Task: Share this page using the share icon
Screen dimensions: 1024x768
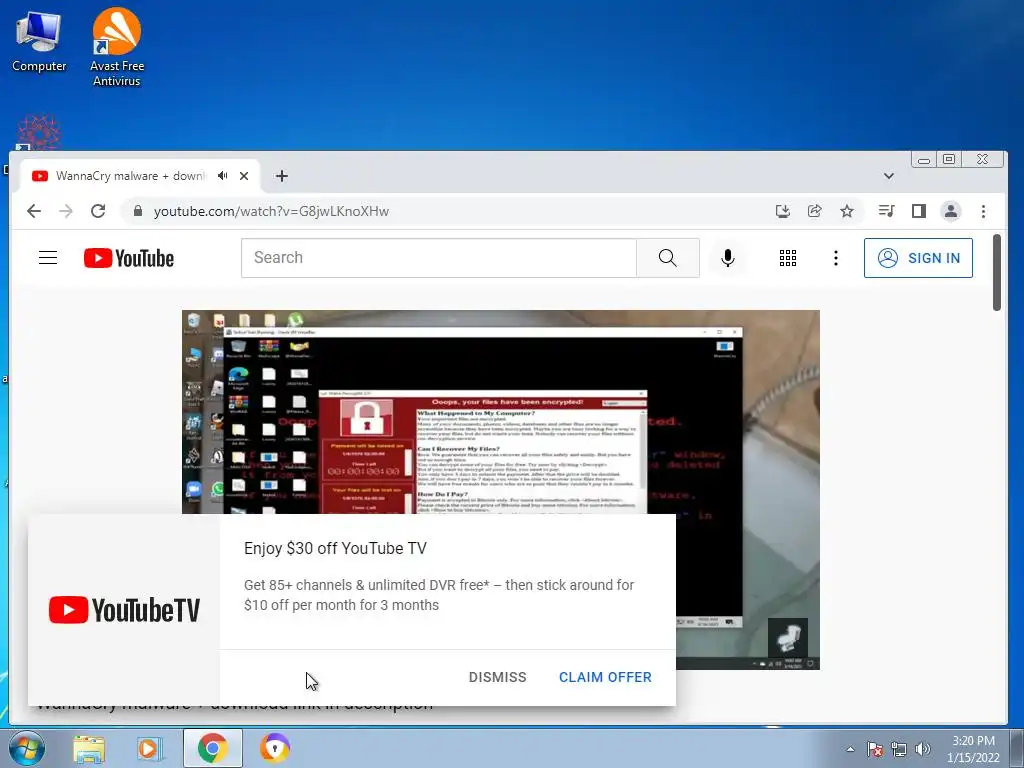Action: (x=814, y=211)
